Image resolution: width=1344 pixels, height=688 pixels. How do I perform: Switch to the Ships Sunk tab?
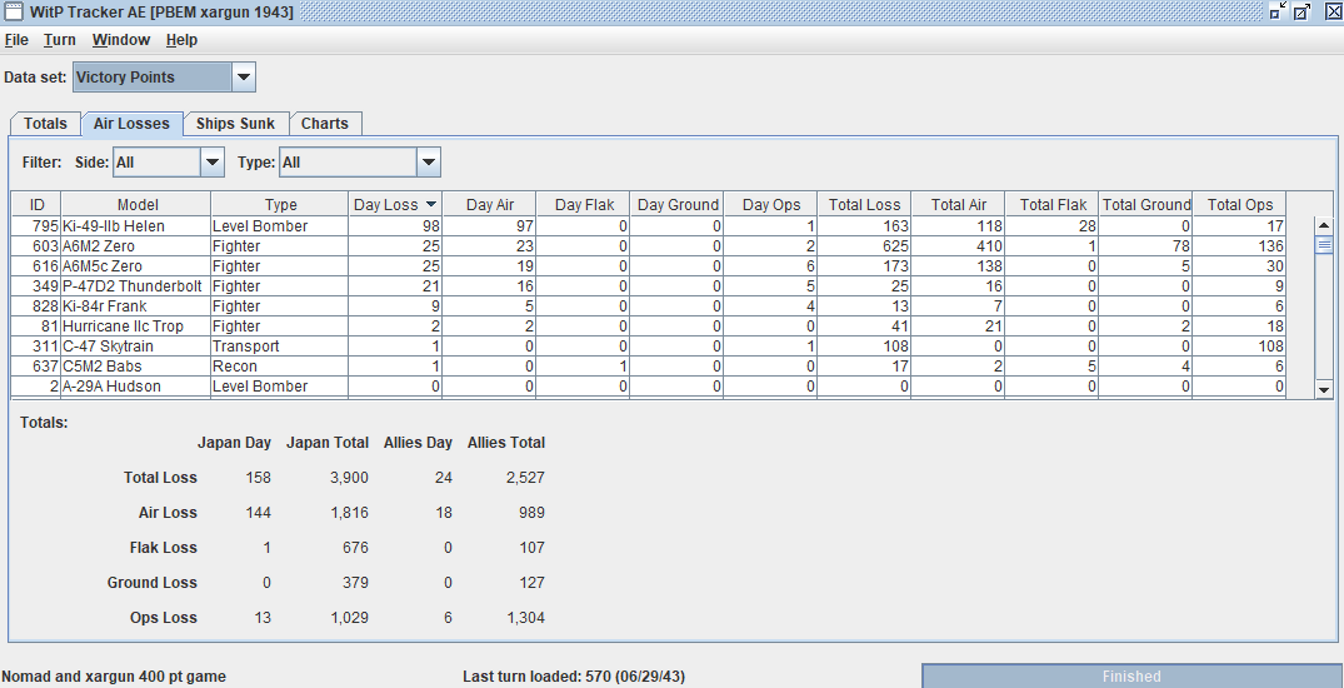tap(235, 123)
